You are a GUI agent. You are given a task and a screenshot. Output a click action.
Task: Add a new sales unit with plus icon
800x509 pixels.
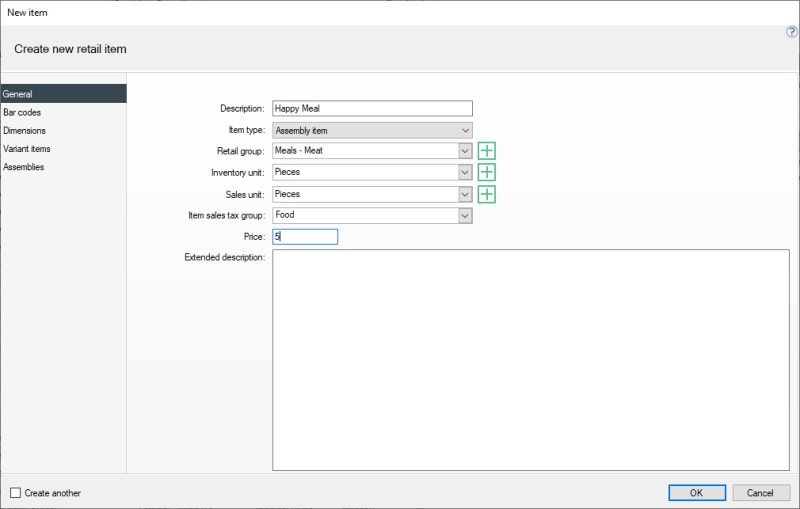pos(487,194)
